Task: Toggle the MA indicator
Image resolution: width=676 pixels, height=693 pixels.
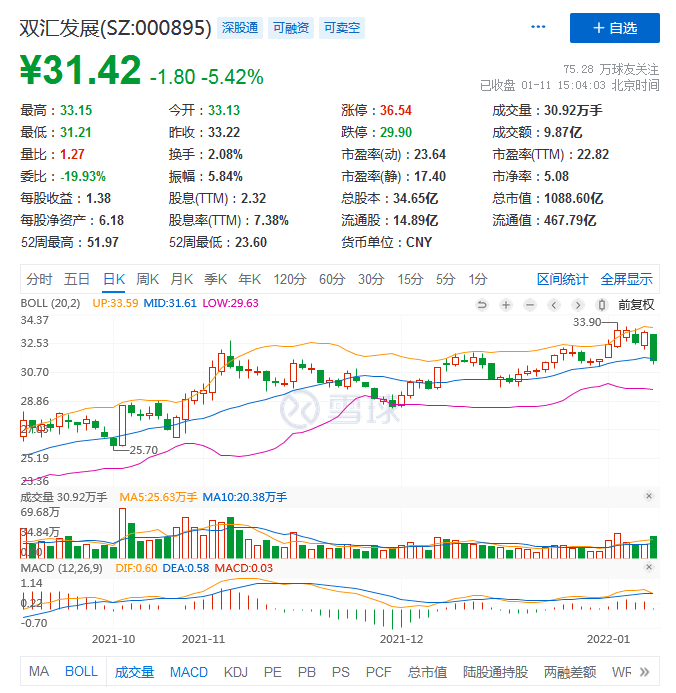Action: pyautogui.click(x=39, y=672)
